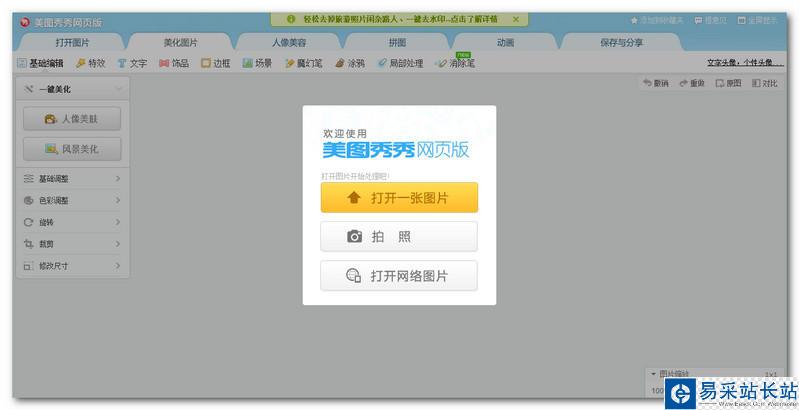This screenshot has width=799, height=410.
Task: Switch to the 保存与分享 tab
Action: coord(621,42)
